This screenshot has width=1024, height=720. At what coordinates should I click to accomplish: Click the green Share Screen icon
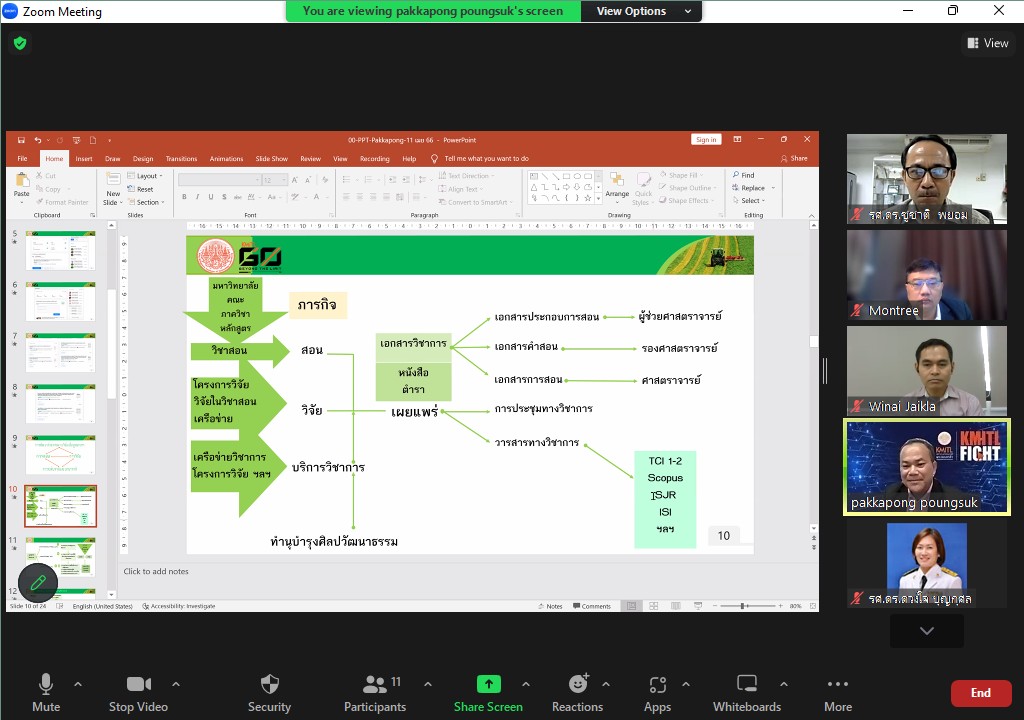[488, 684]
